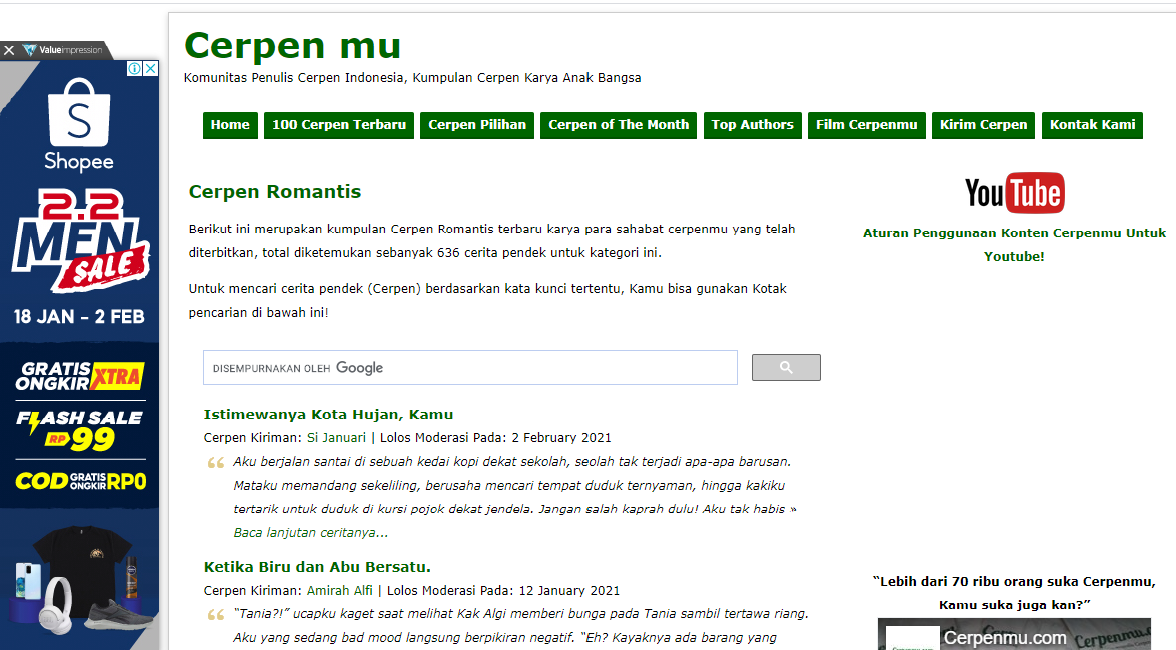The image size is (1176, 650).
Task: Click the date text 12 January 2021
Action: pos(569,591)
